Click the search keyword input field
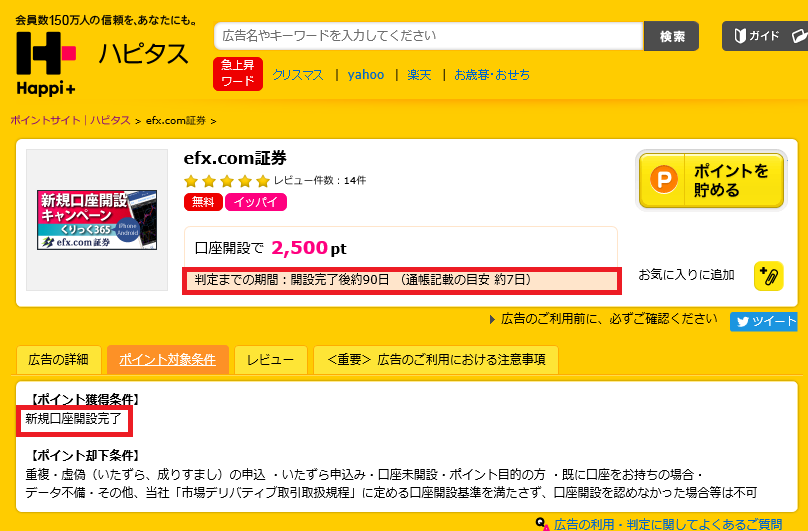 tap(429, 36)
